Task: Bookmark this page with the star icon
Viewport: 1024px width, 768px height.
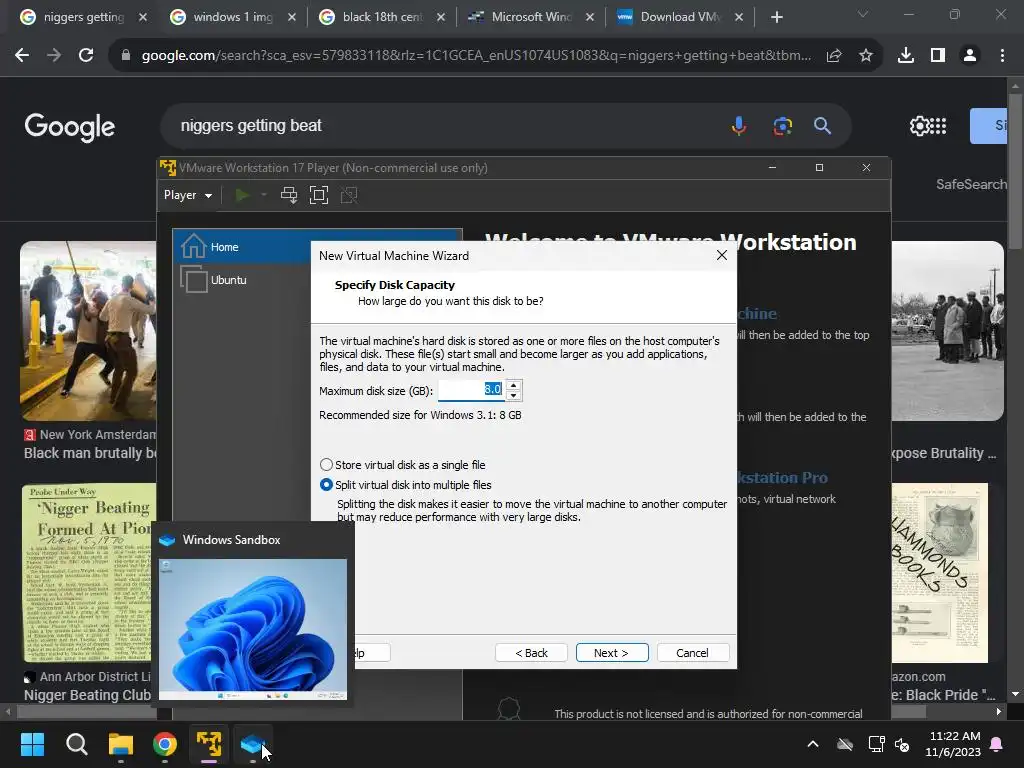Action: click(x=866, y=56)
